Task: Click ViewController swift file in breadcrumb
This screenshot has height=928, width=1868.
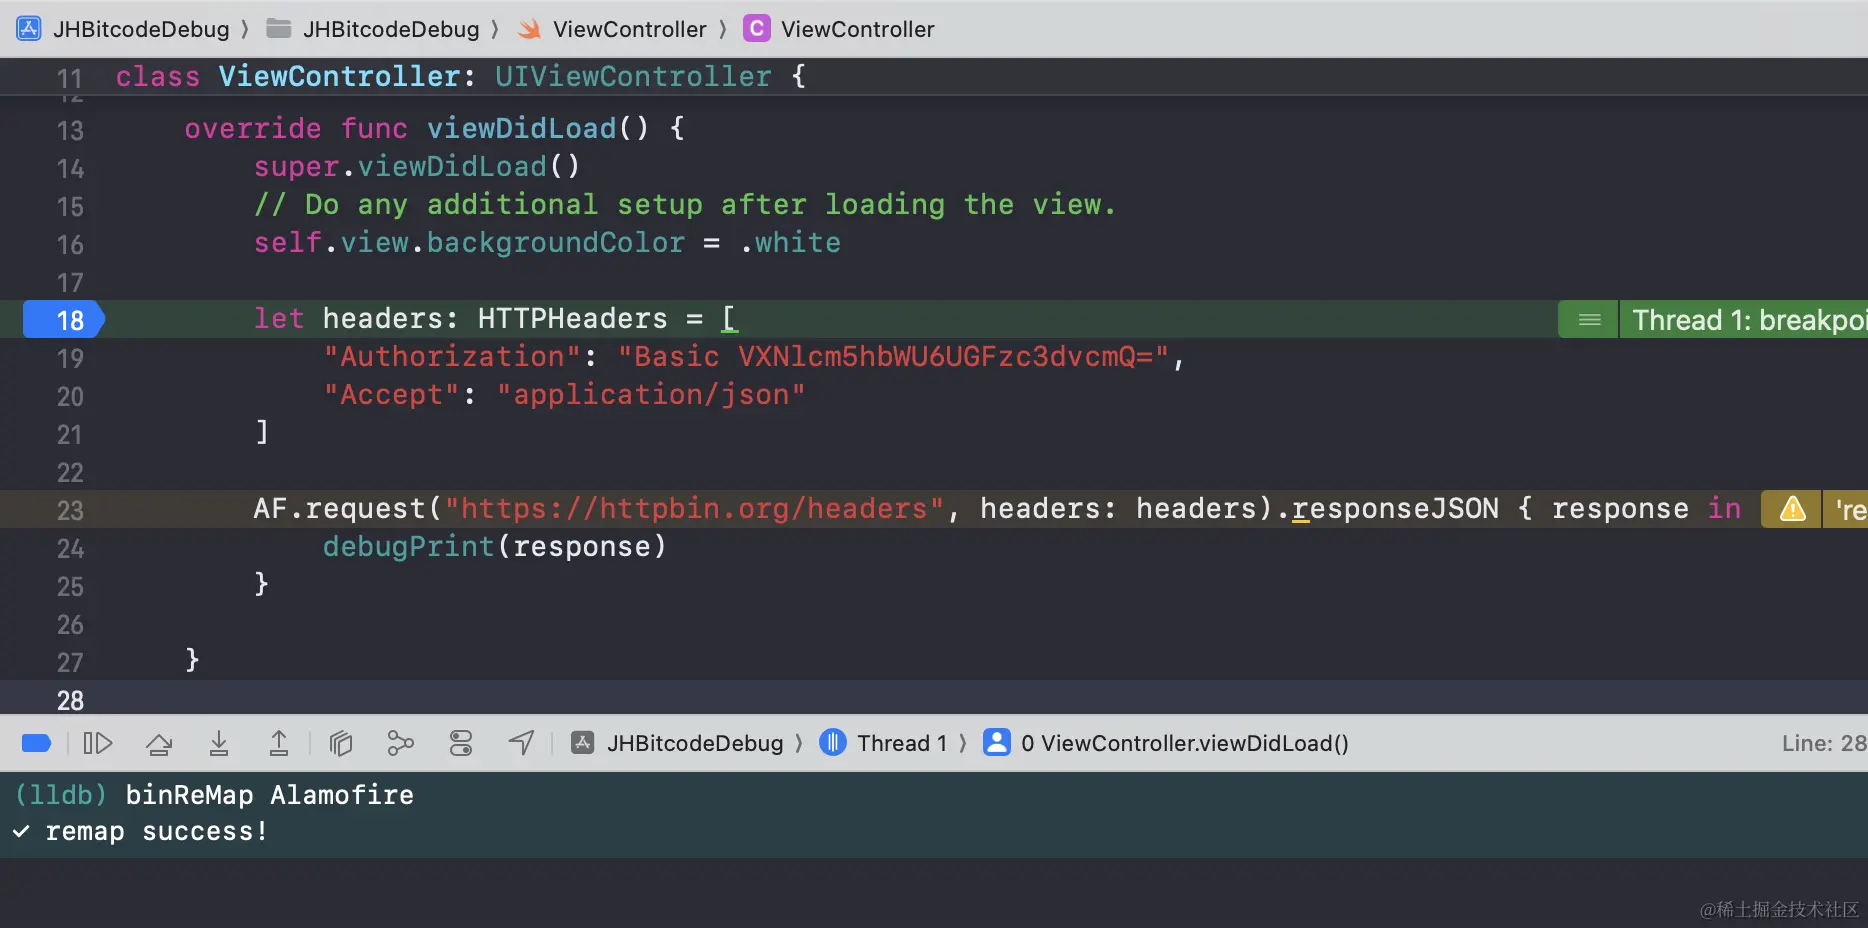Action: click(630, 29)
